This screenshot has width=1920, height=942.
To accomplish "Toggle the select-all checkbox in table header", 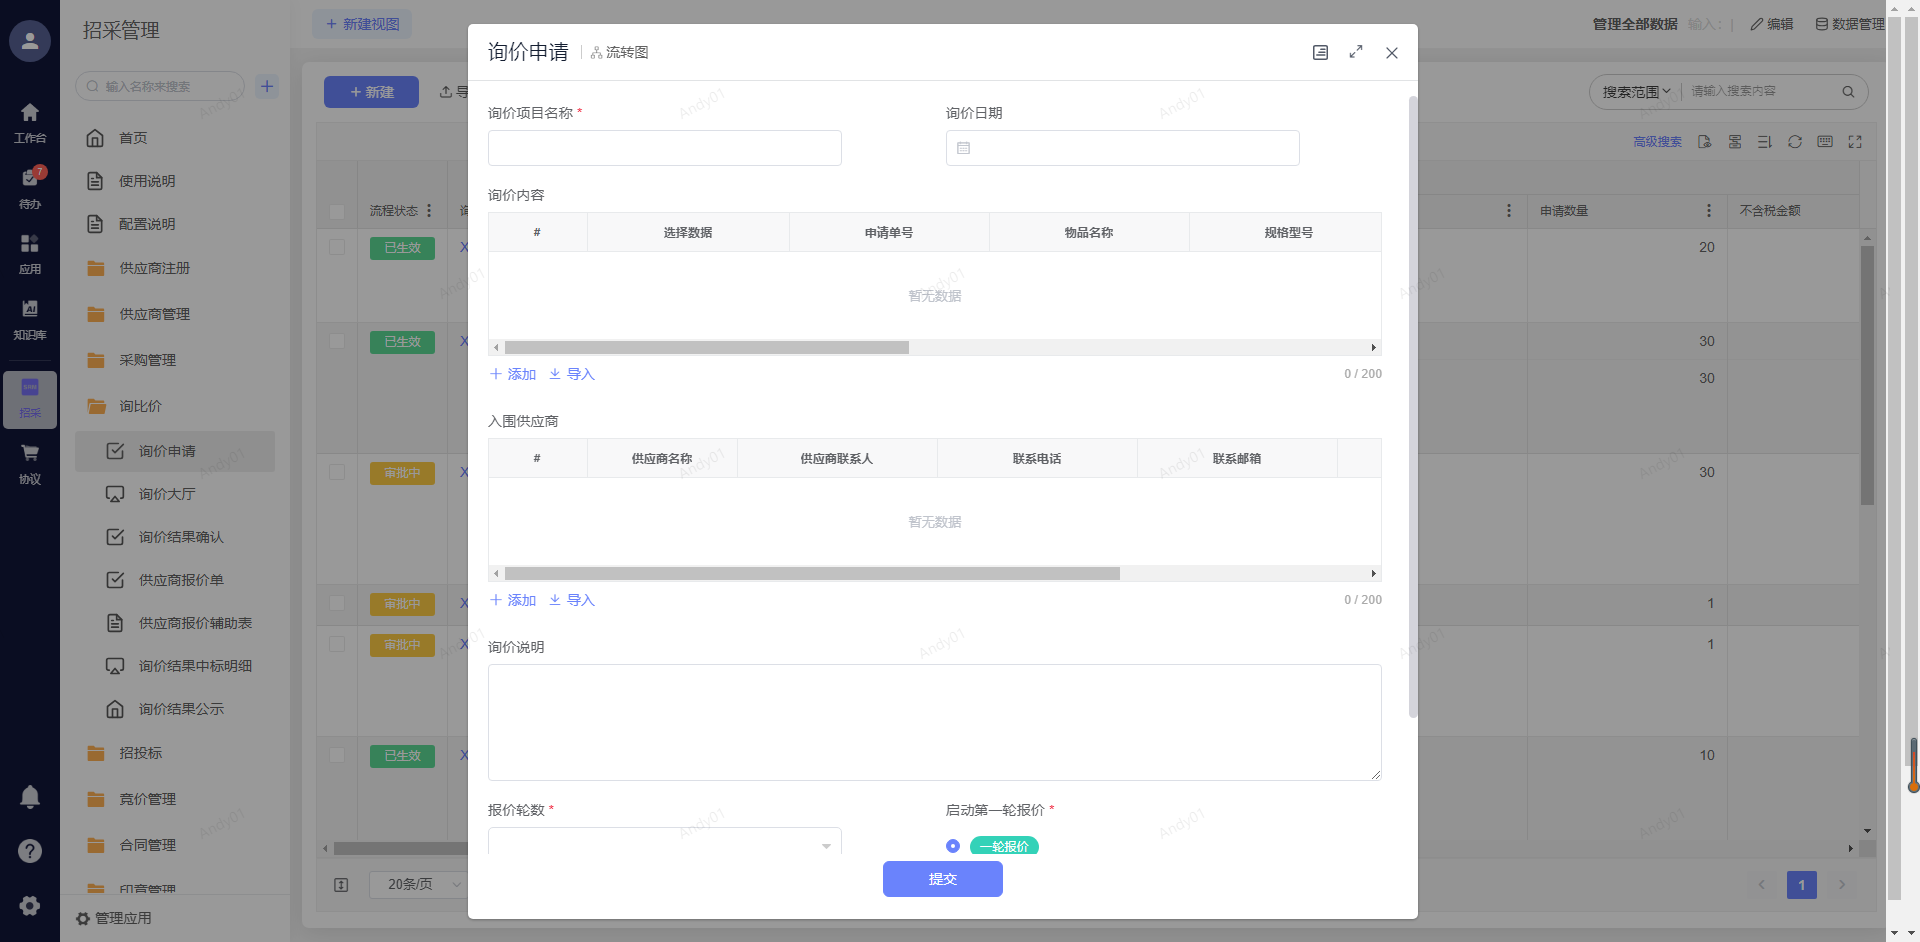I will click(x=337, y=211).
